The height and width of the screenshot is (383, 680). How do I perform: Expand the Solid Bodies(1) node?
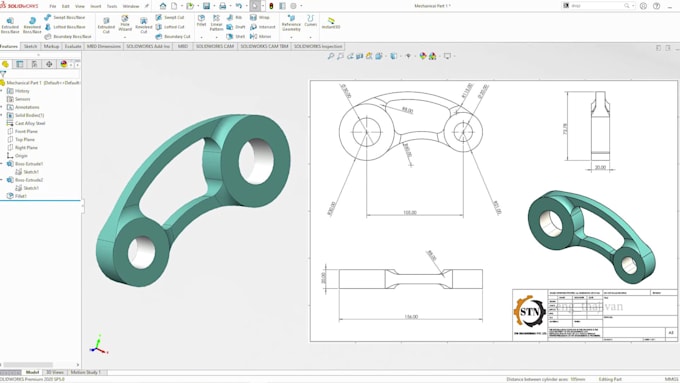2,115
